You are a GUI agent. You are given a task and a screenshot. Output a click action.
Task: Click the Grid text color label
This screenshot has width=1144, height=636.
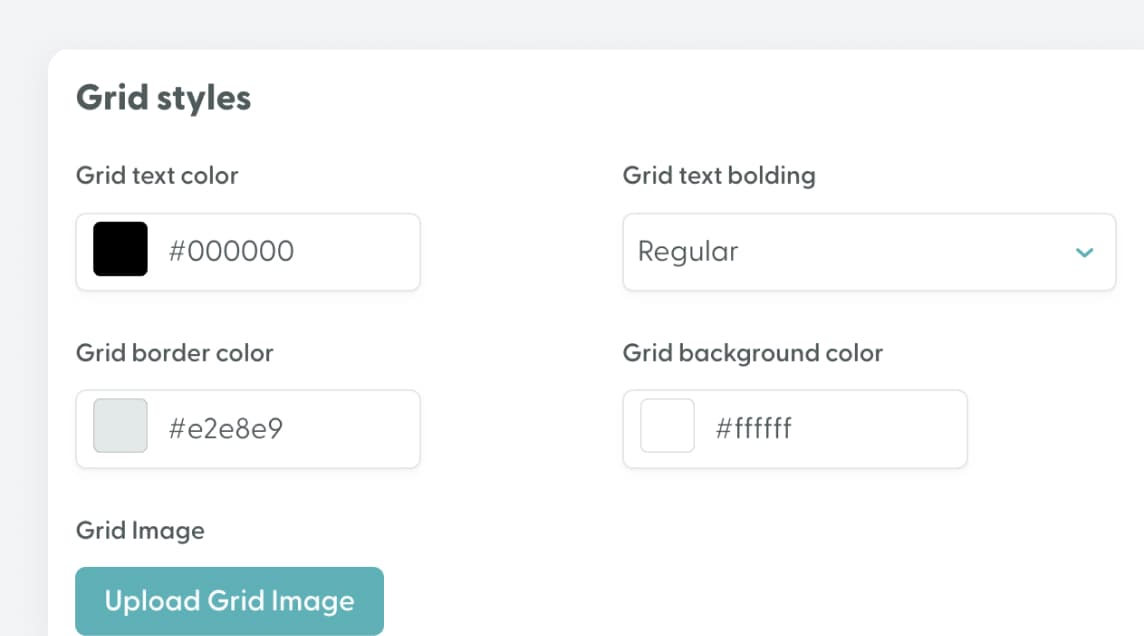[x=156, y=175]
